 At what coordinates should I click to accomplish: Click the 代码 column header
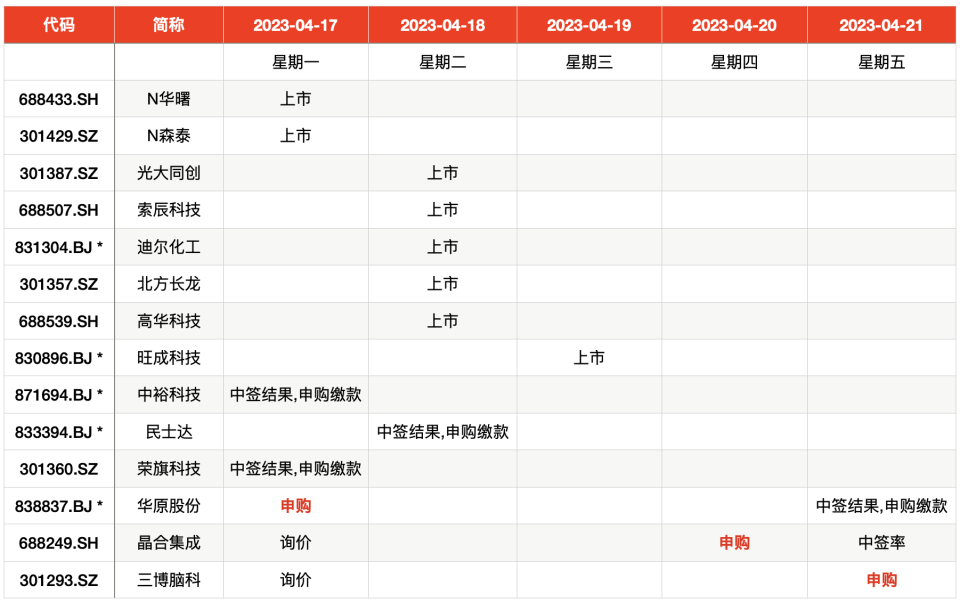coord(59,25)
